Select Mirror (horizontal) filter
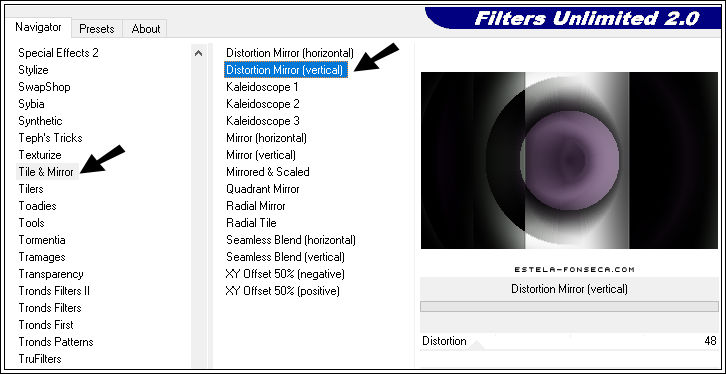 click(x=266, y=138)
